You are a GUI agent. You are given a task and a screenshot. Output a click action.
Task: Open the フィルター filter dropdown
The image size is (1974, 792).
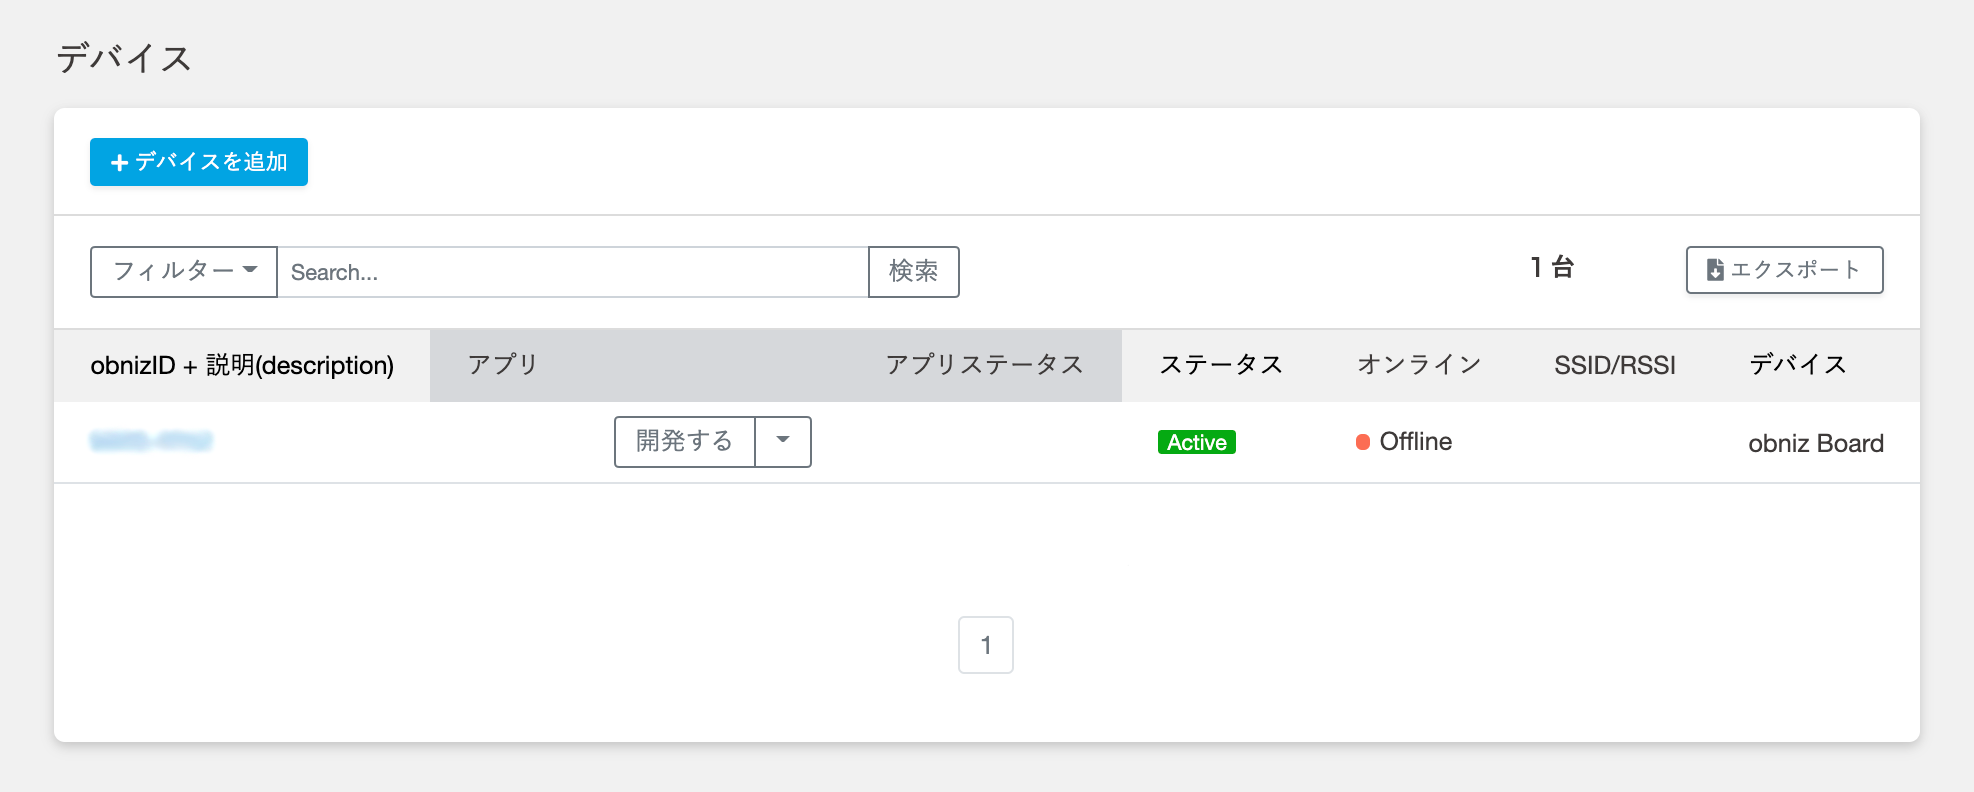click(x=183, y=271)
